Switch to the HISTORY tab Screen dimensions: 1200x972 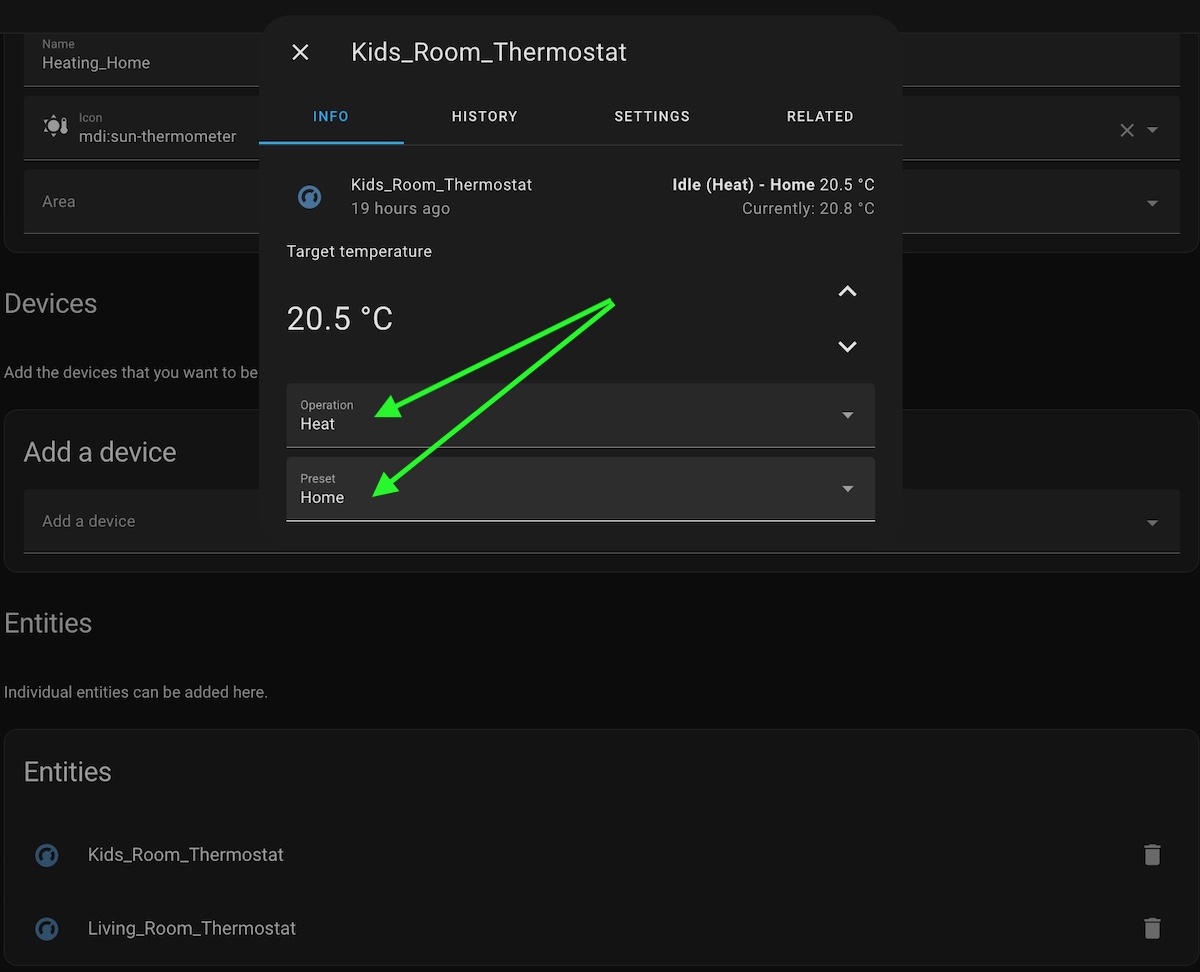click(484, 116)
